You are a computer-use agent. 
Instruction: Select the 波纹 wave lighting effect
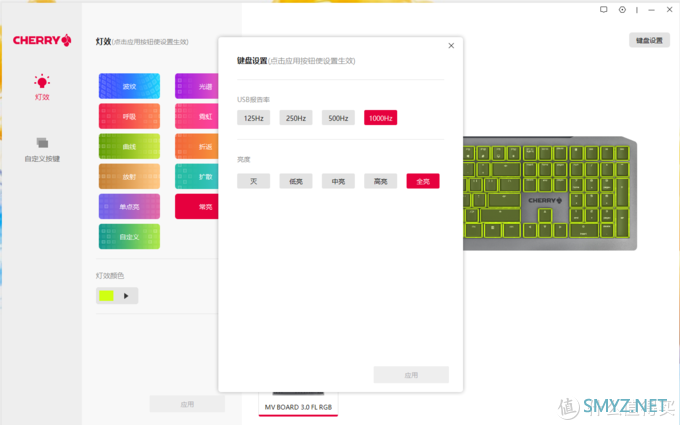[x=129, y=86]
